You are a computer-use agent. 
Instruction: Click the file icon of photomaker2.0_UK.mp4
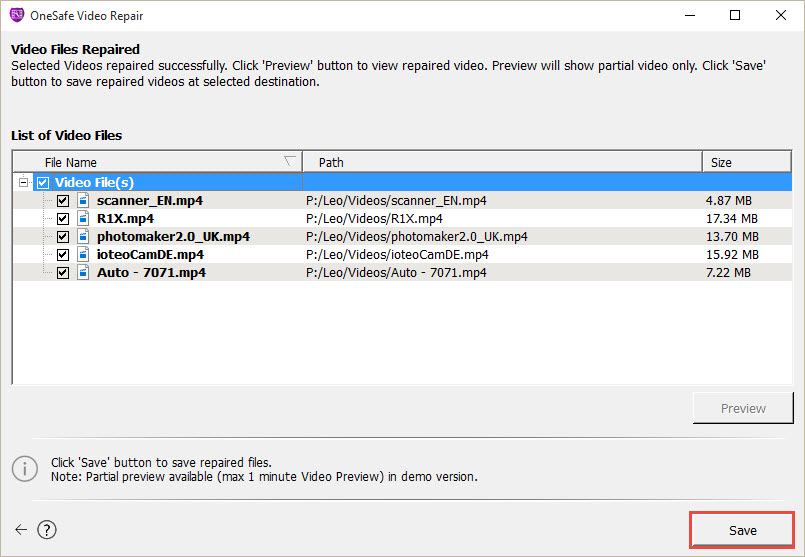coord(83,236)
